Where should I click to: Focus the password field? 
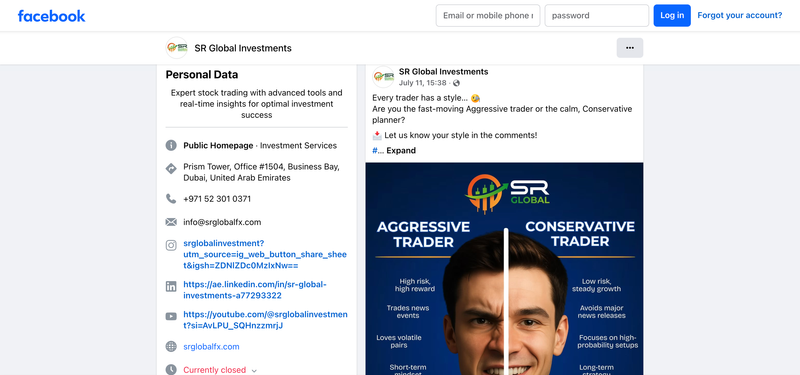(x=596, y=15)
